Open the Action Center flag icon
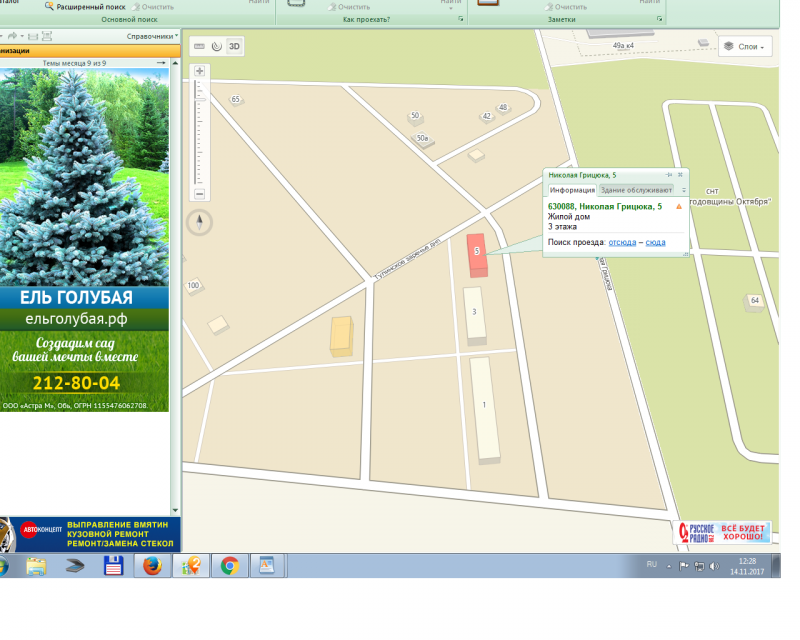Image resolution: width=800 pixels, height=640 pixels. point(684,566)
